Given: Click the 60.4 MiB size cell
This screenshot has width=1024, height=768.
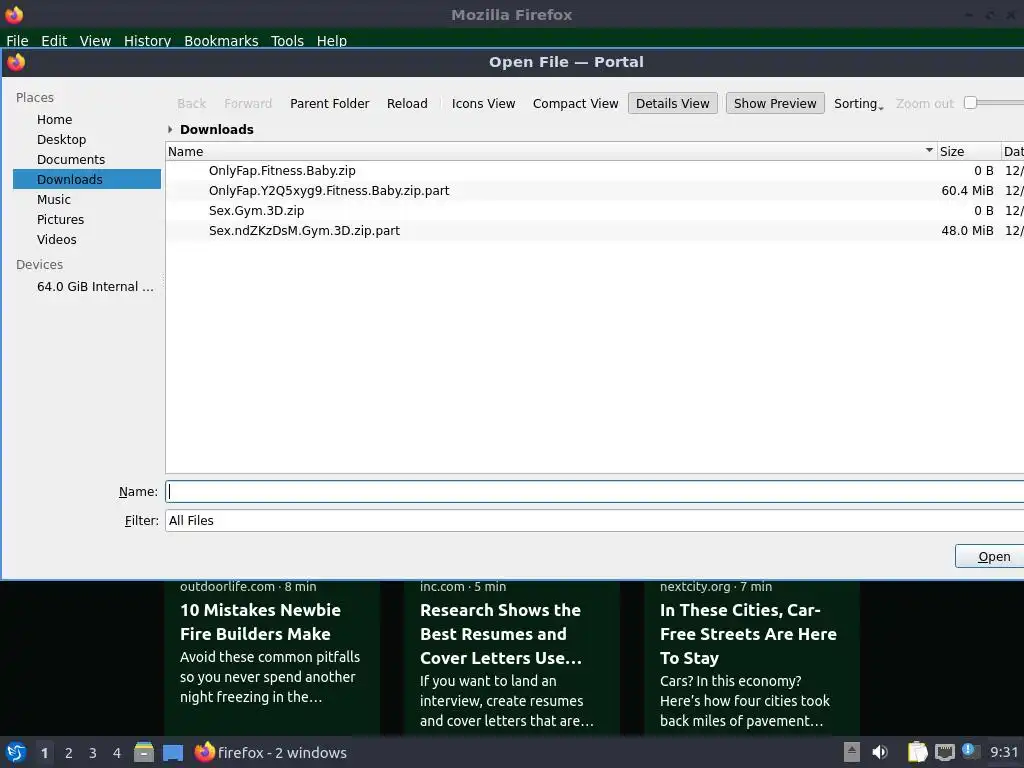Looking at the screenshot, I should (967, 191).
